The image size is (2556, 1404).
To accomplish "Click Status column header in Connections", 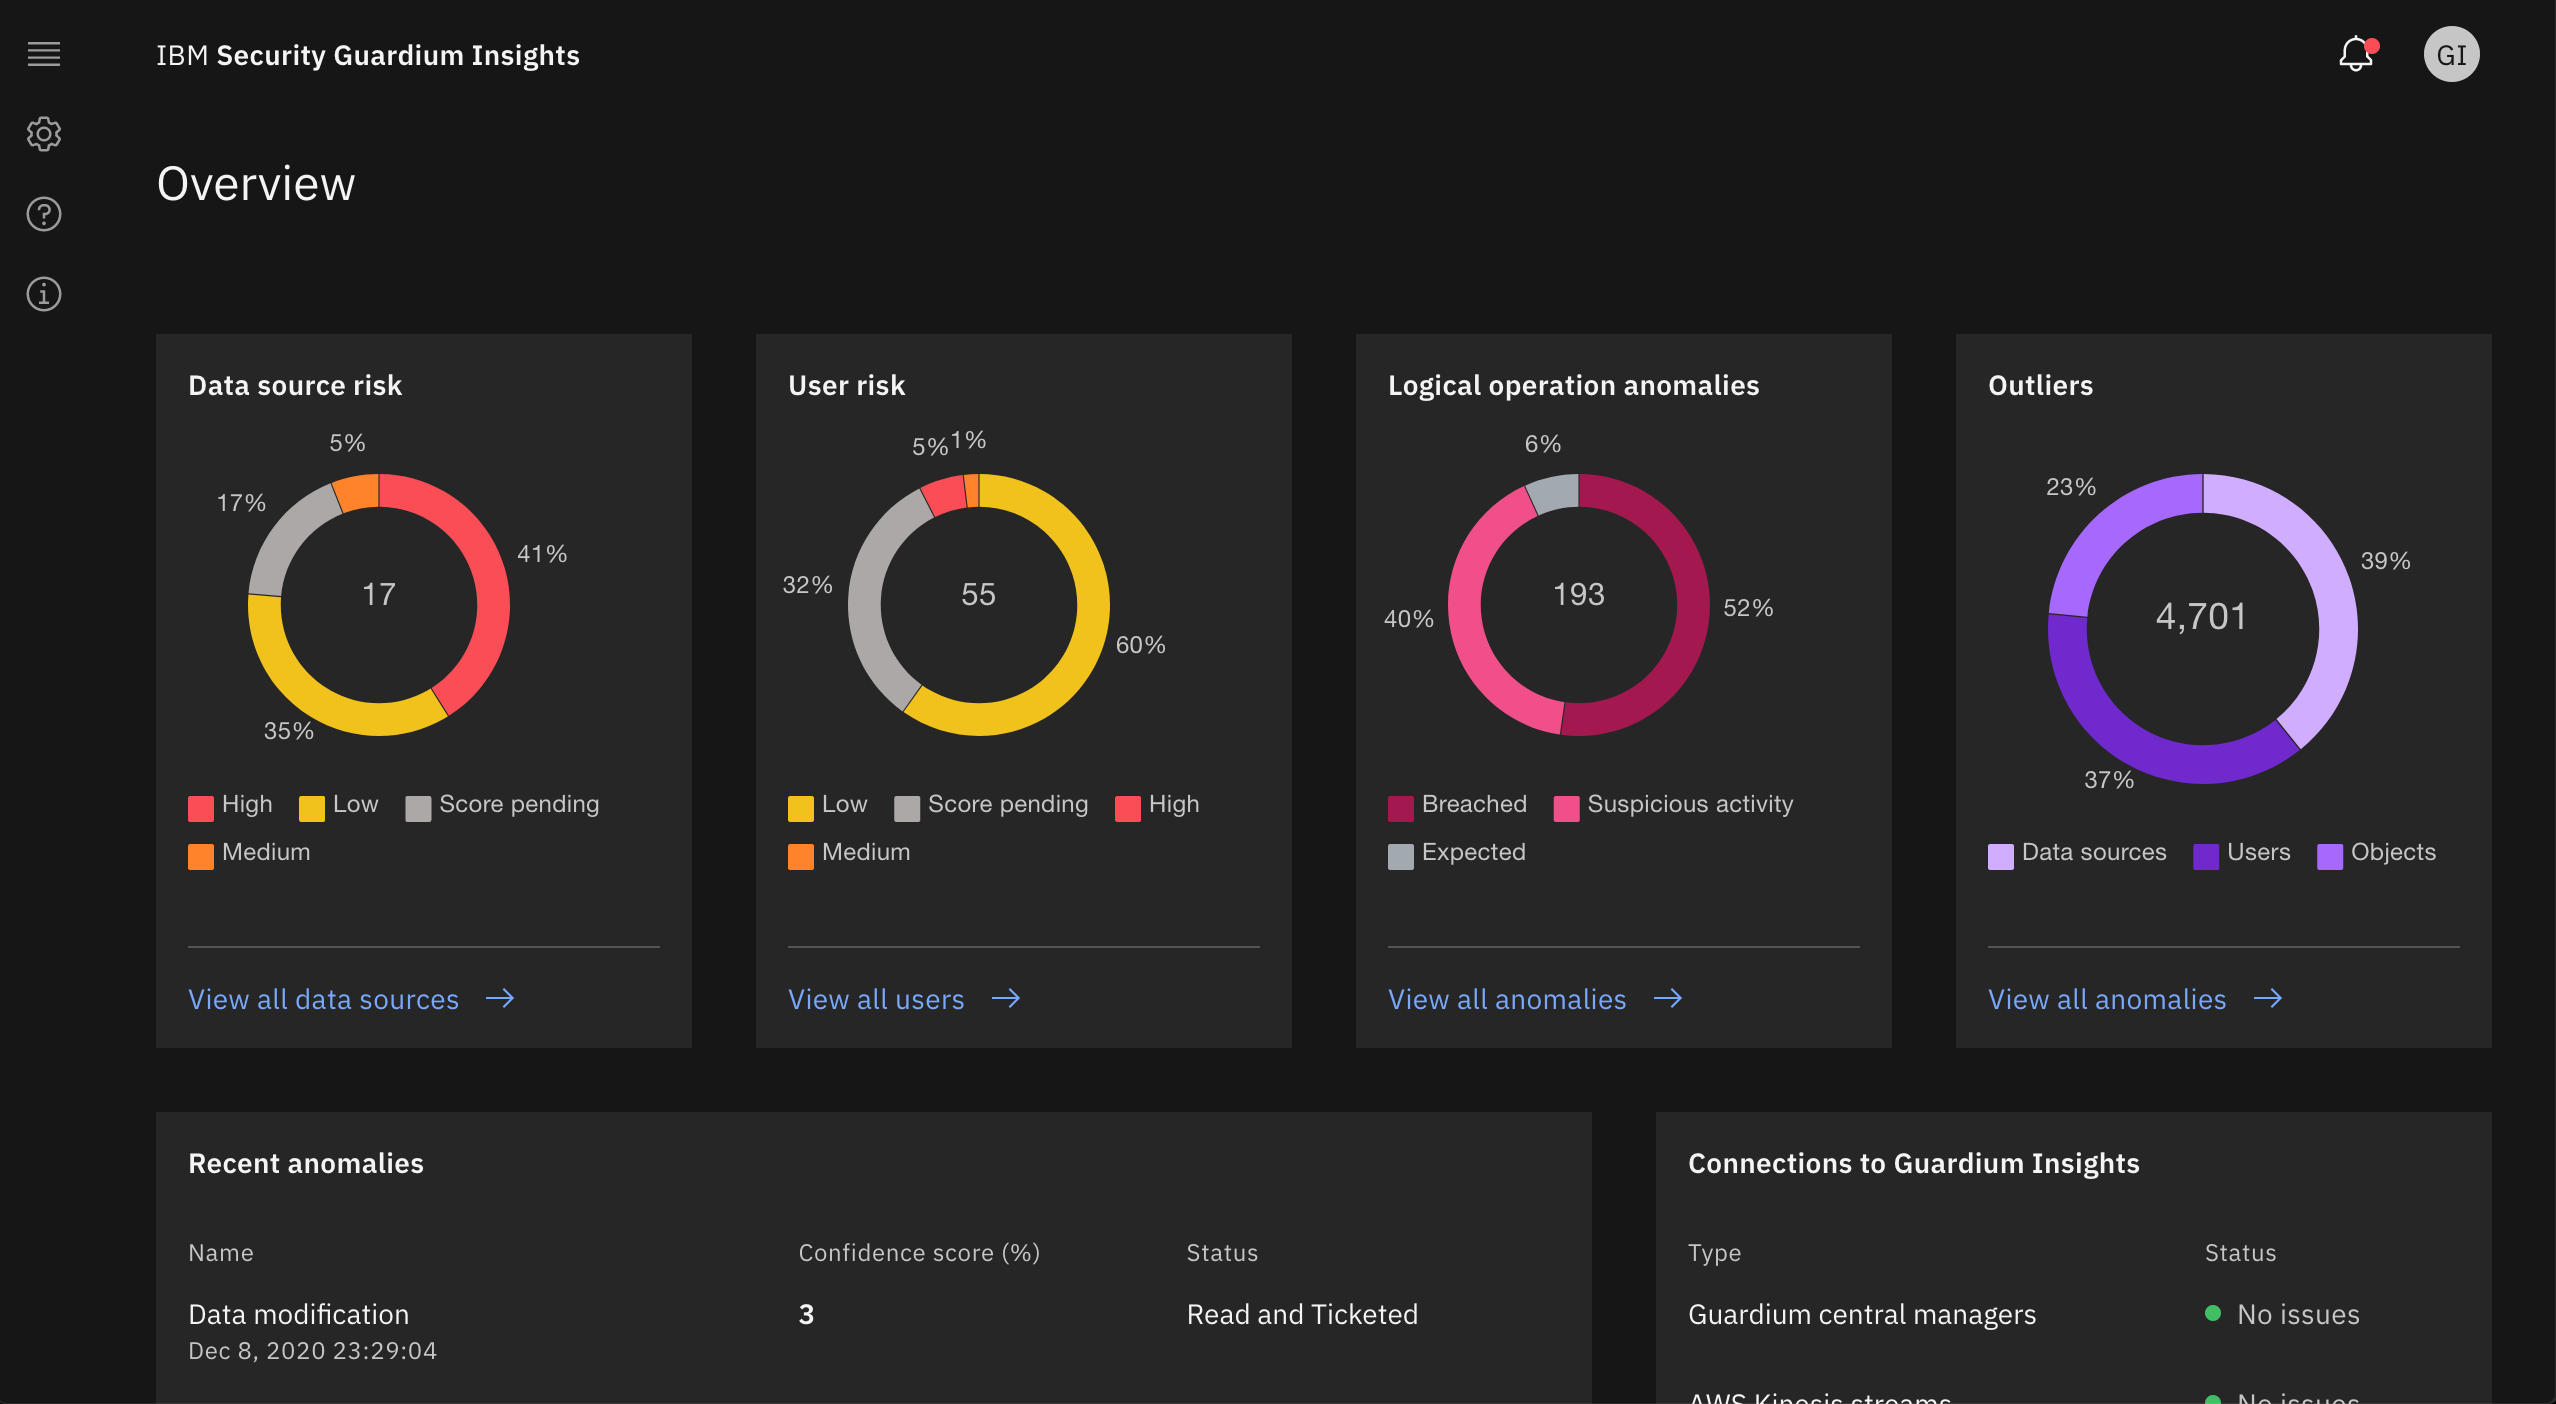I will pos(2240,1253).
